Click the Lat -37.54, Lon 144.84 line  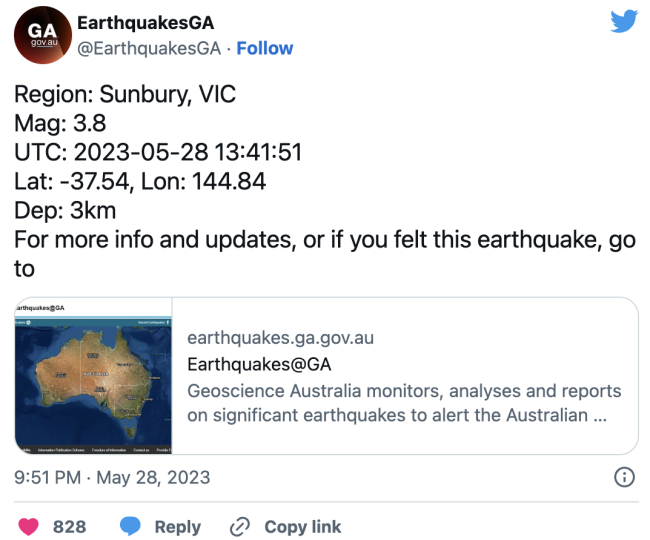point(140,182)
